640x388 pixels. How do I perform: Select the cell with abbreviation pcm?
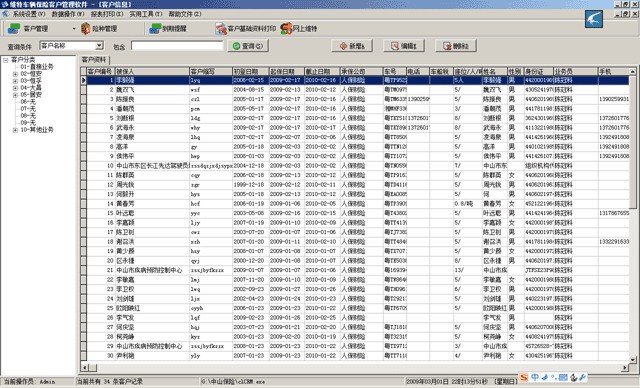[x=211, y=109]
